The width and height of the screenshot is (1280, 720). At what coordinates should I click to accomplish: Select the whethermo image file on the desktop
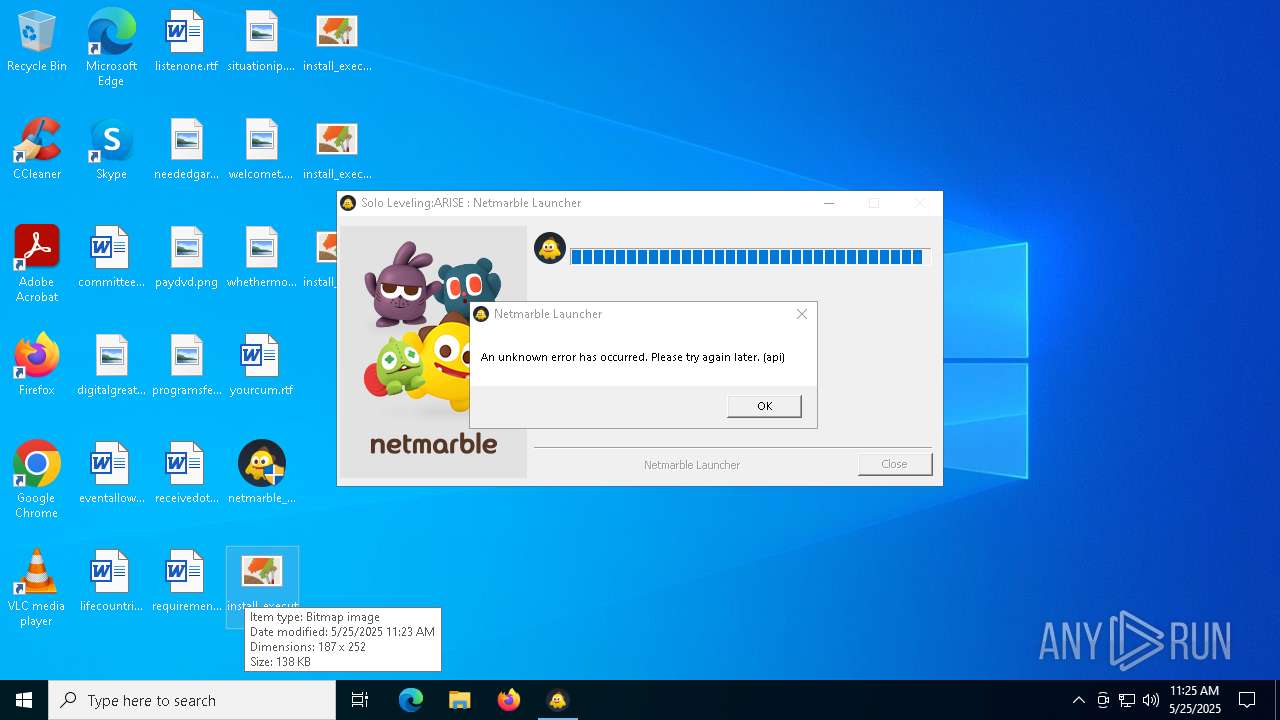pos(261,258)
